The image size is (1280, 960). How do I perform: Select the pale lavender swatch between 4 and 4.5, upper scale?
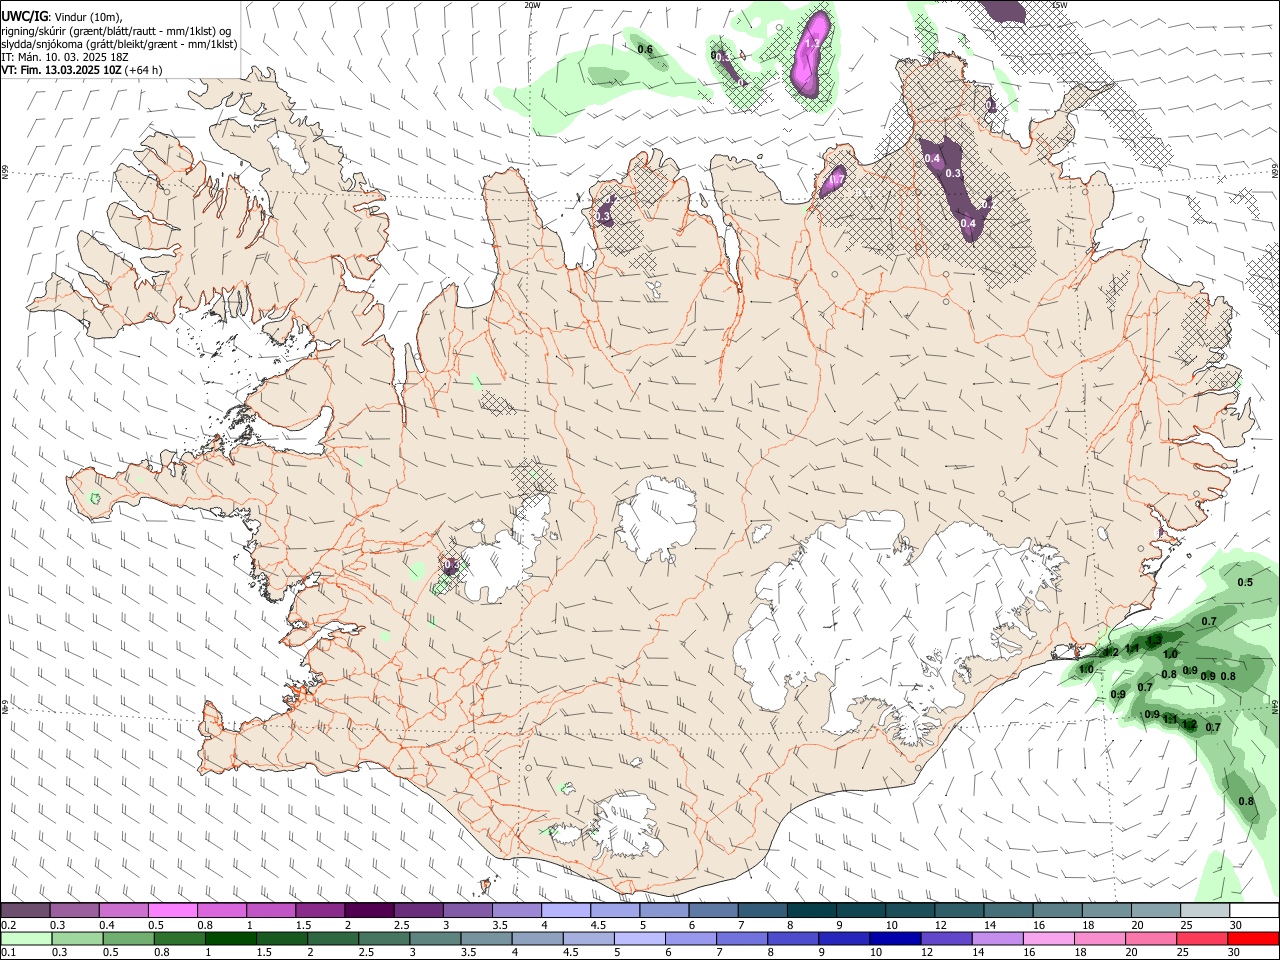[566, 910]
